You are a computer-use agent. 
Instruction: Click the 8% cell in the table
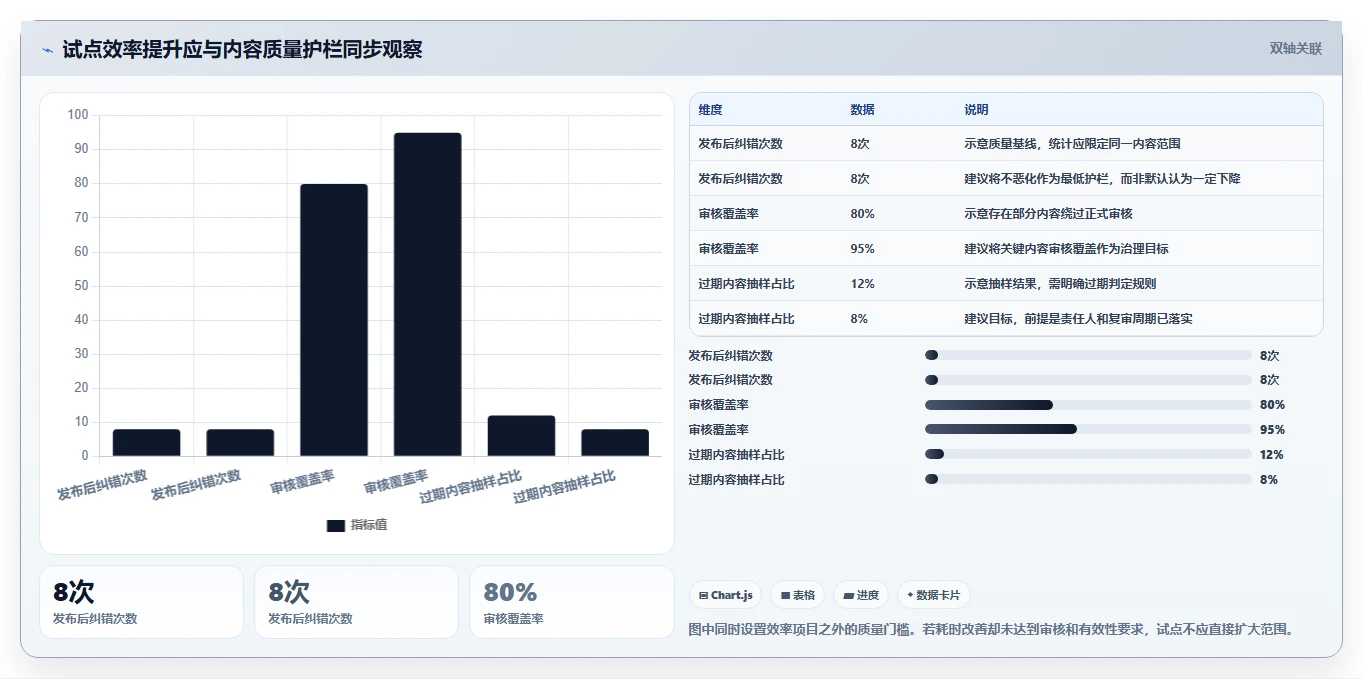pyautogui.click(x=859, y=319)
